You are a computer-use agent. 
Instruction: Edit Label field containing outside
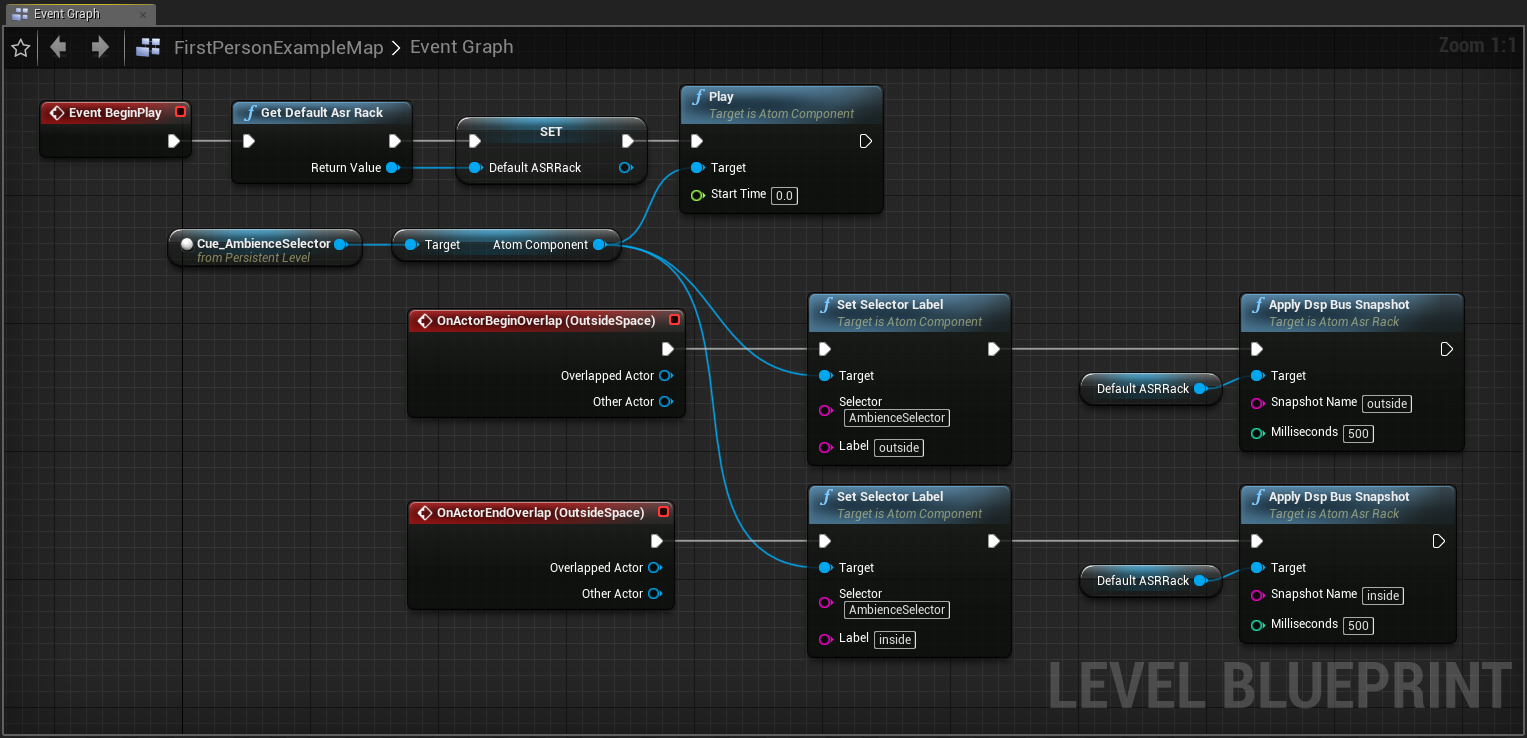(x=899, y=448)
